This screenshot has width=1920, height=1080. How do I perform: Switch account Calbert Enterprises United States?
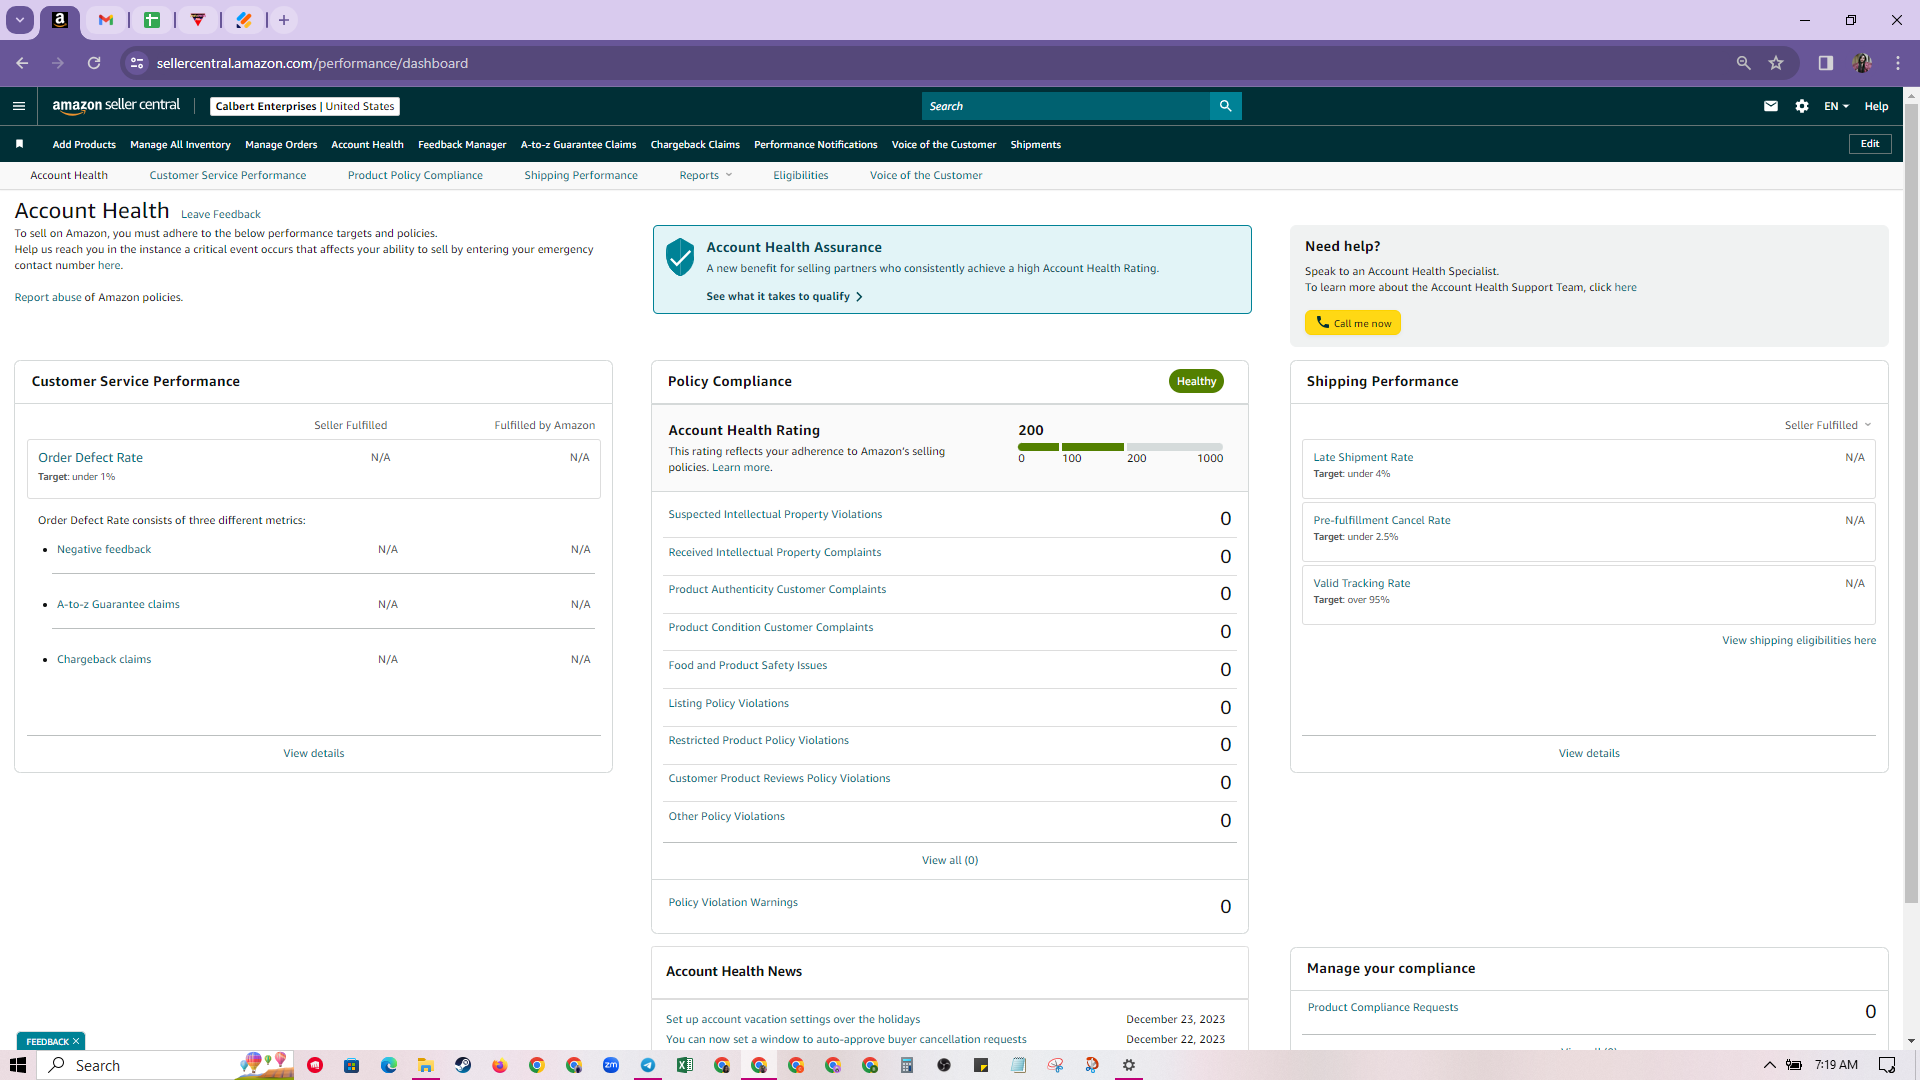(305, 106)
